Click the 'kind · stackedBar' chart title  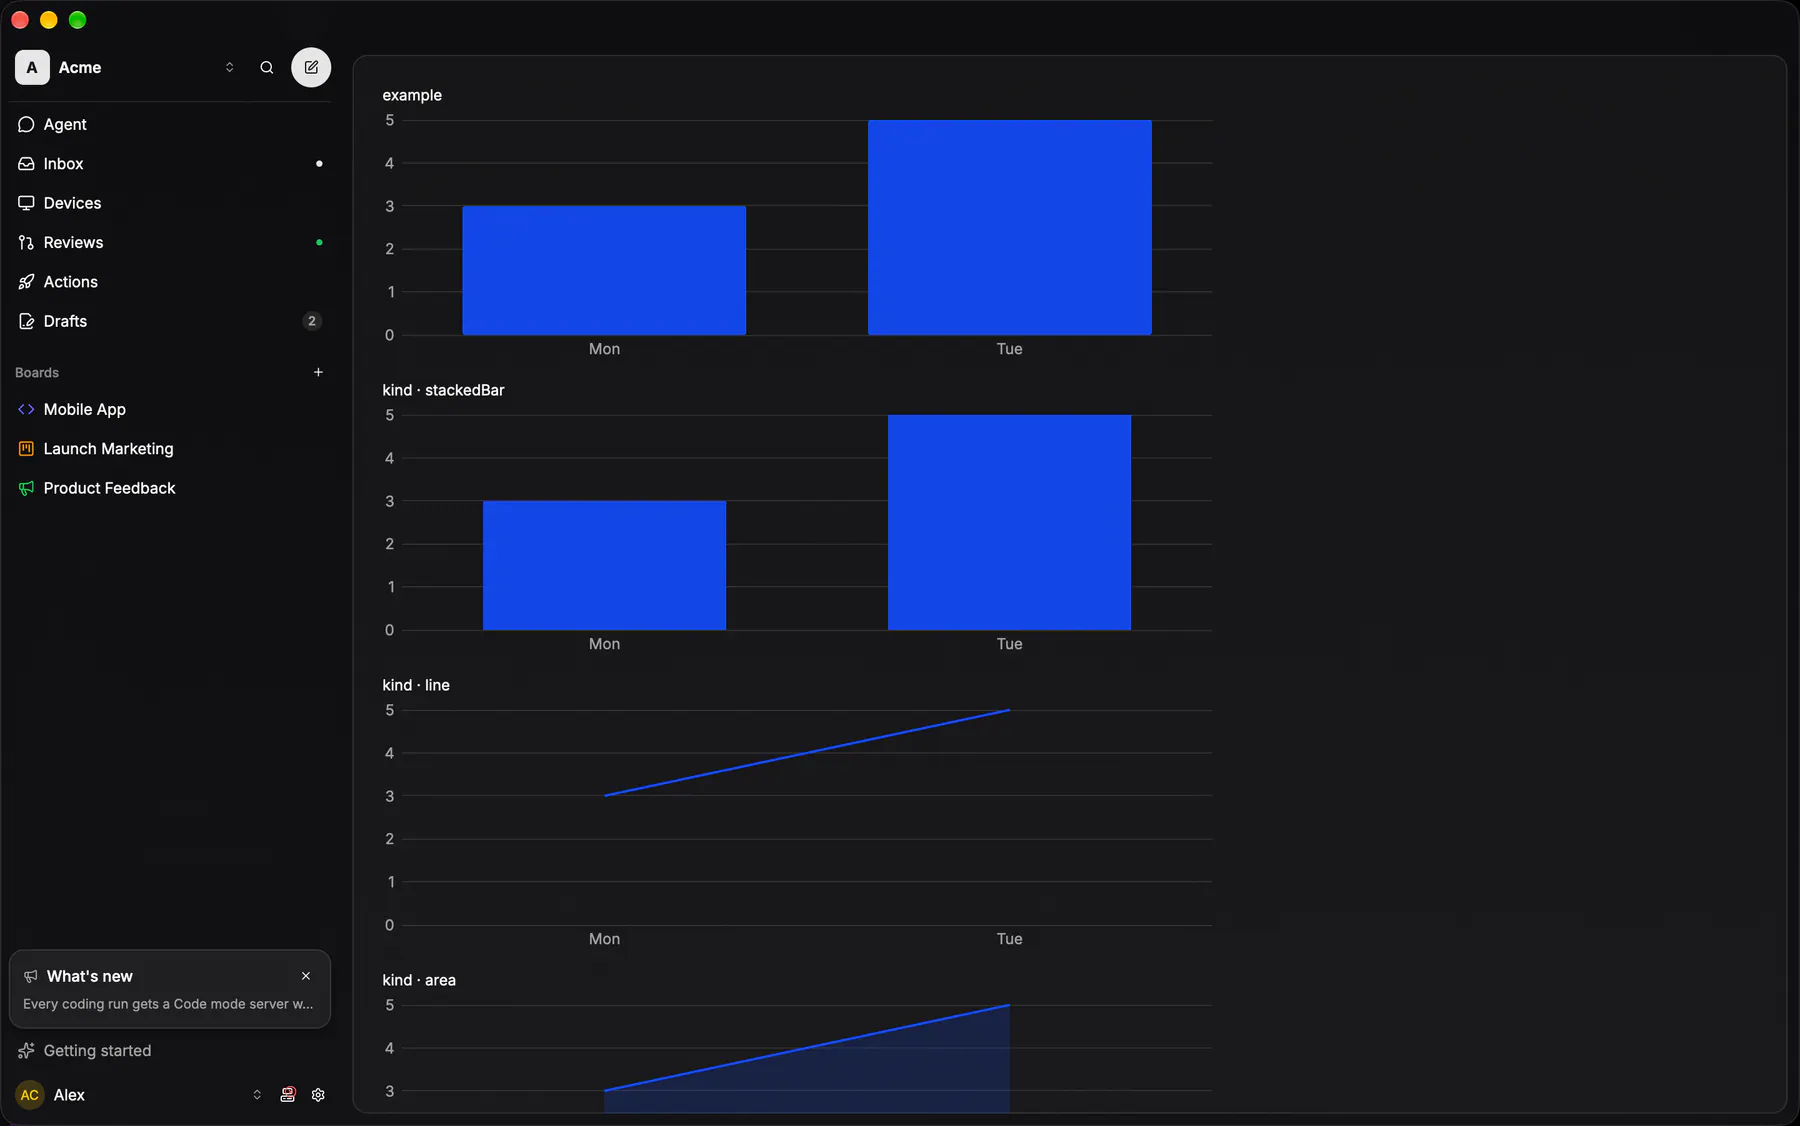click(x=443, y=390)
